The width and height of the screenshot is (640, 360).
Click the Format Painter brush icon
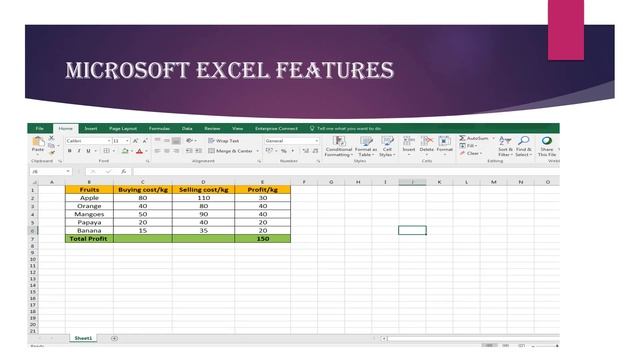click(x=51, y=153)
